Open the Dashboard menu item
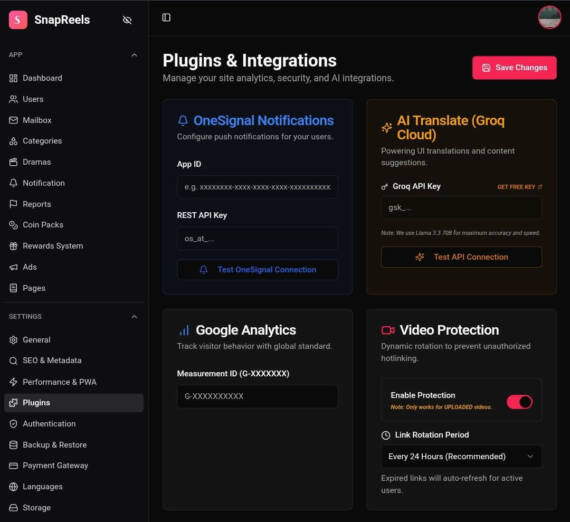The image size is (570, 522). (74, 78)
